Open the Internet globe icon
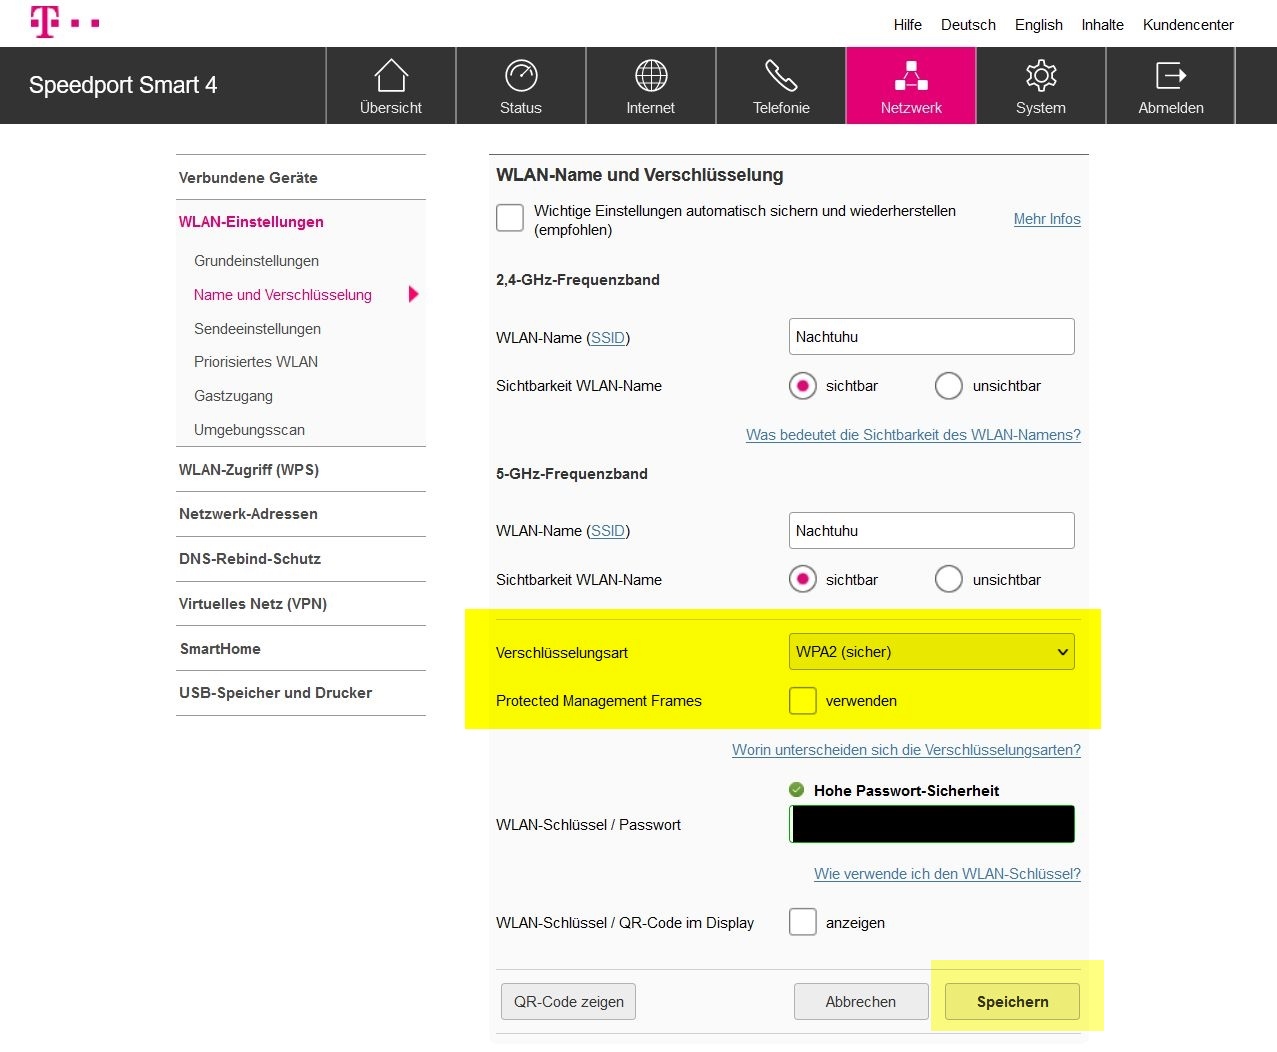 click(x=651, y=76)
